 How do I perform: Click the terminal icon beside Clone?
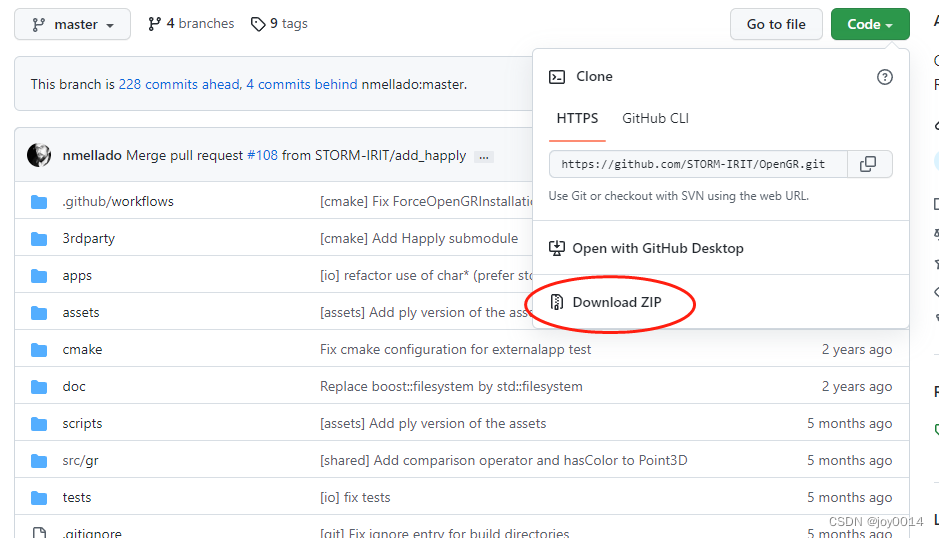(557, 77)
